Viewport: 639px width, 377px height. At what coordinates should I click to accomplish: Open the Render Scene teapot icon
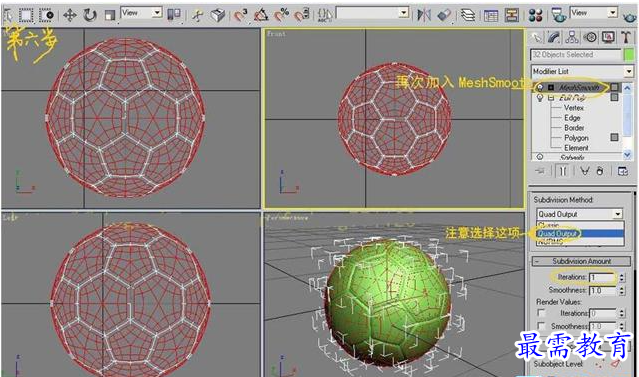point(558,15)
